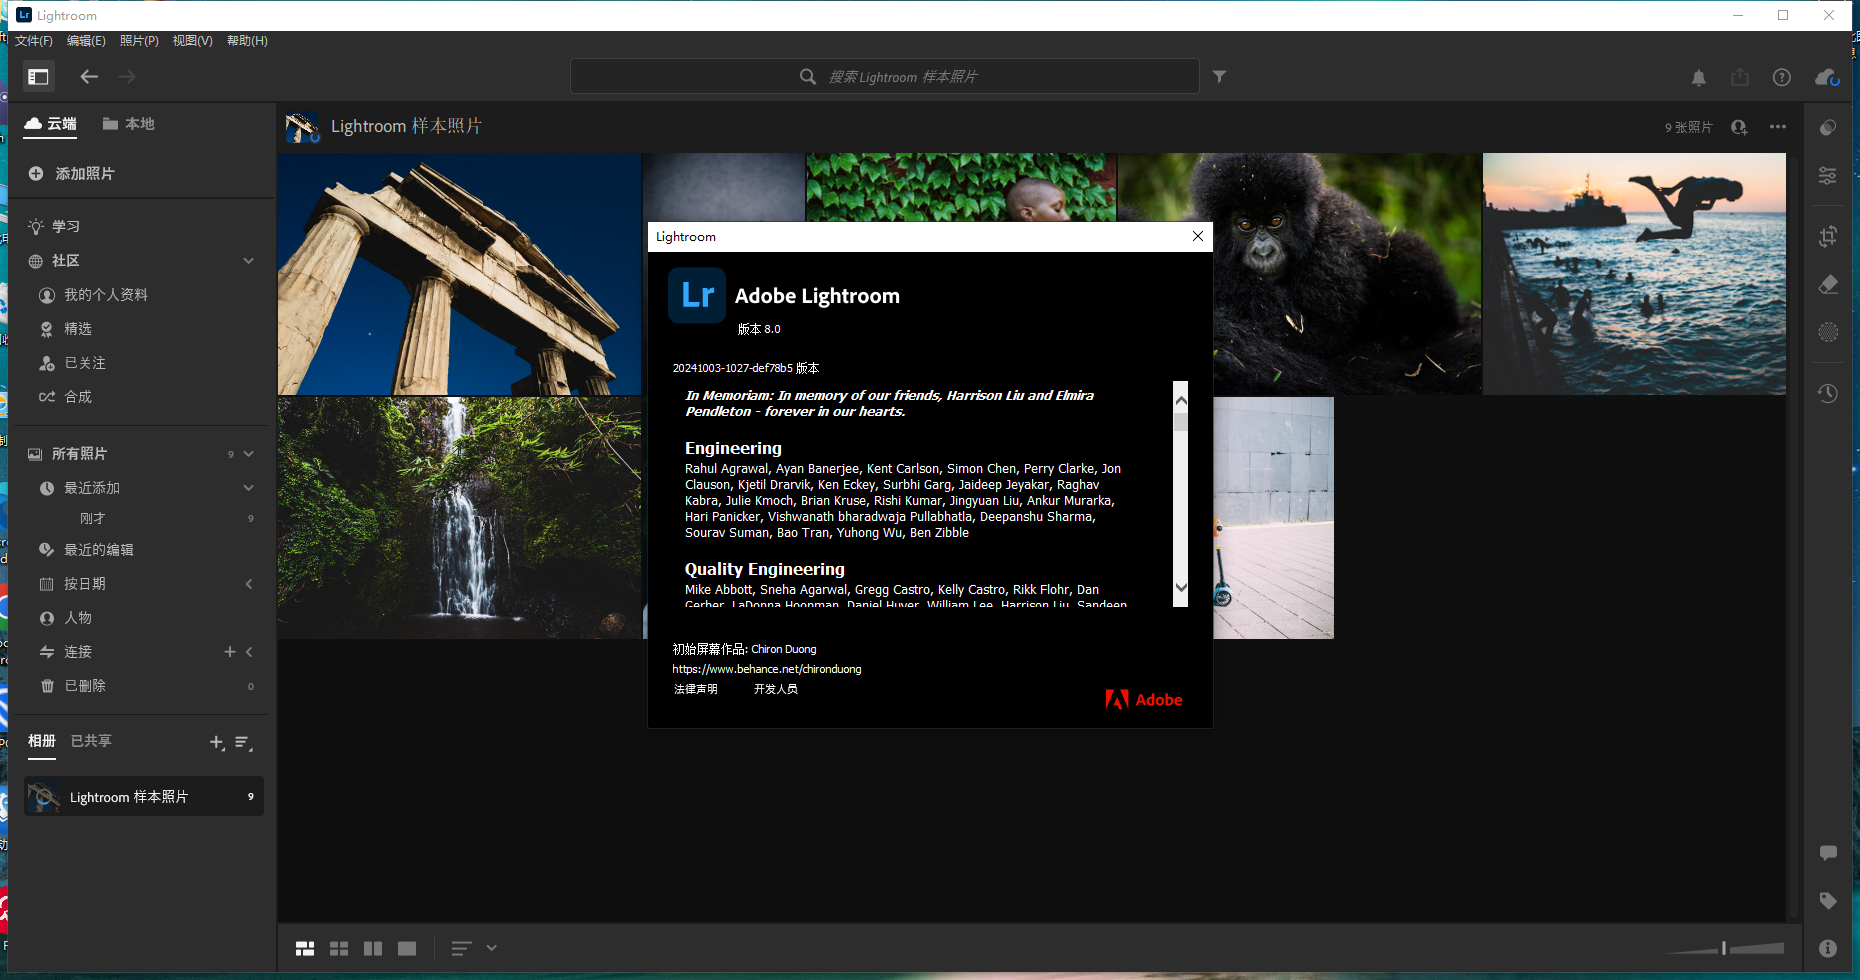Open the Versions history panel
1860x980 pixels.
tap(1828, 392)
